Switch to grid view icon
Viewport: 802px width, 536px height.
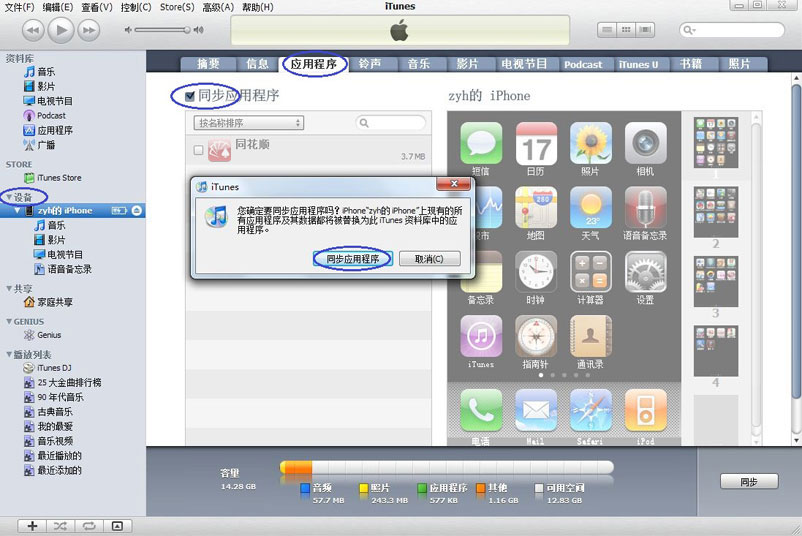[x=626, y=30]
